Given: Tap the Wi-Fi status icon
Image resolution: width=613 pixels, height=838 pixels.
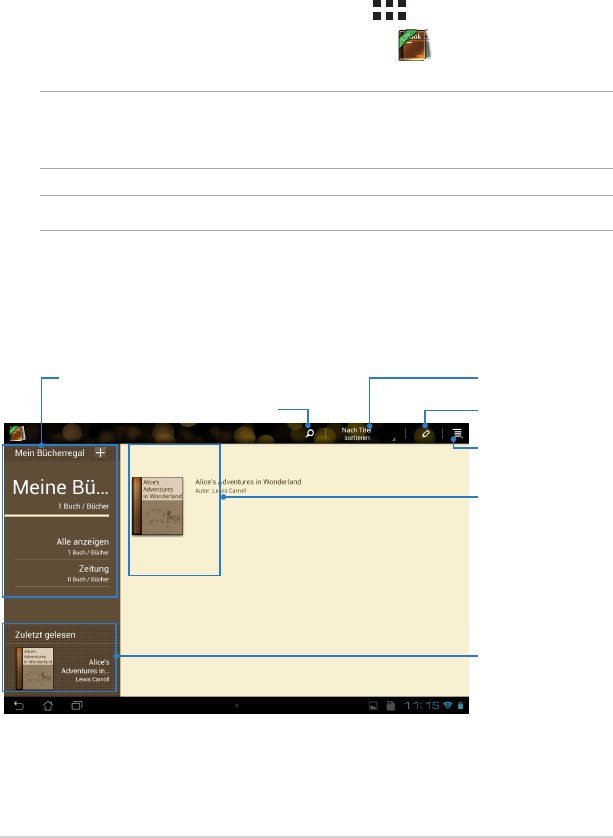Looking at the screenshot, I should coord(448,706).
